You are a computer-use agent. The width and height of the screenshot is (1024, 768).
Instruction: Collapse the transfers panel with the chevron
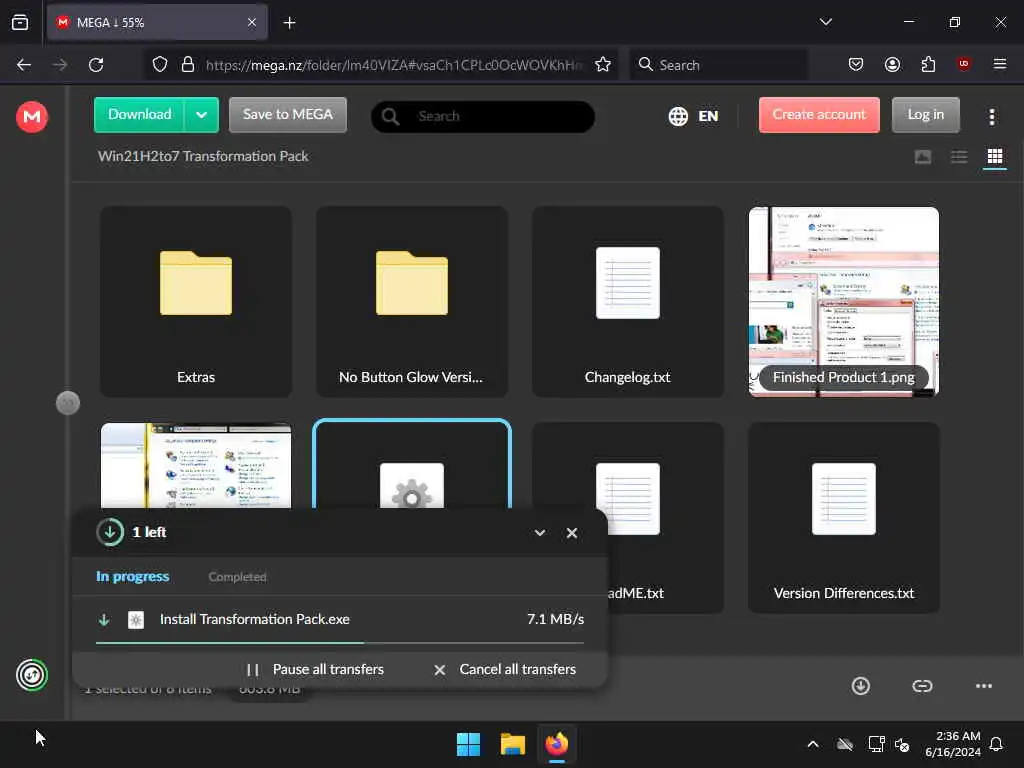click(x=539, y=533)
